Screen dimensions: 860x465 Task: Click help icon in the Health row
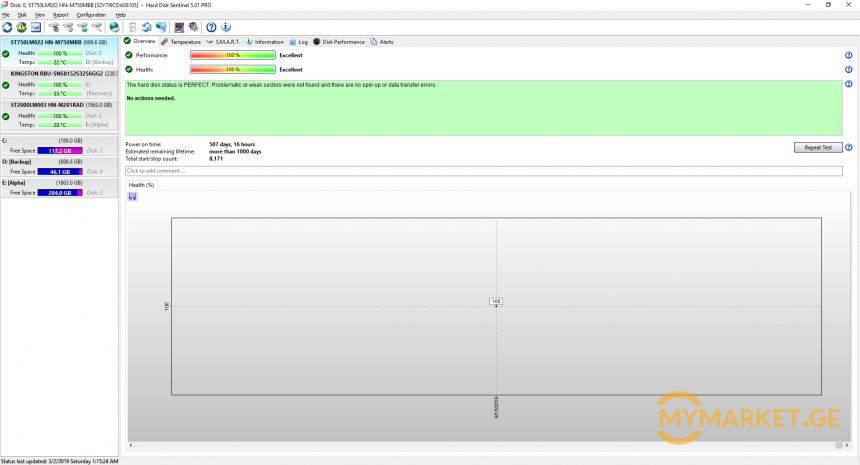tap(848, 70)
